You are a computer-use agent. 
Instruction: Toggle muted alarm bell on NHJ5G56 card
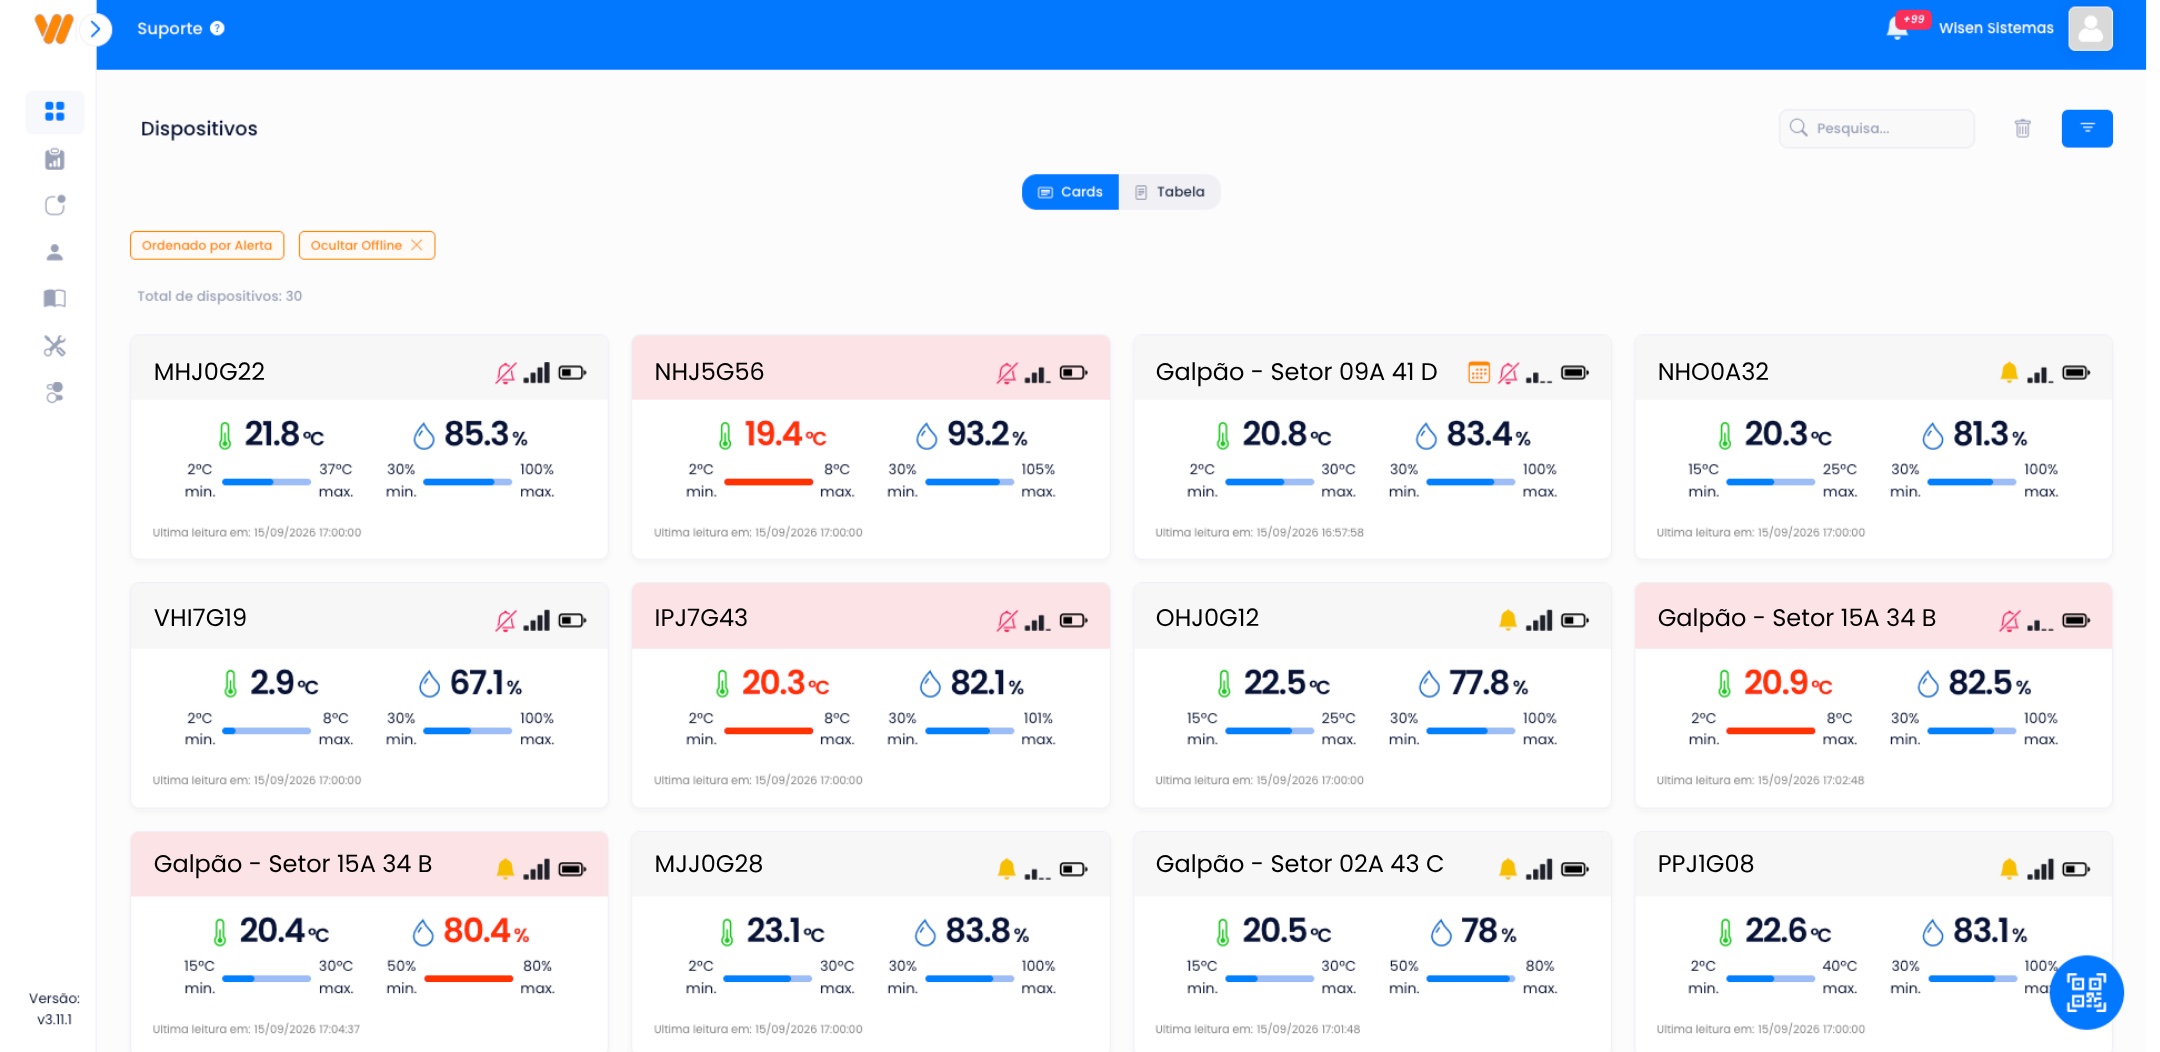click(x=1007, y=373)
